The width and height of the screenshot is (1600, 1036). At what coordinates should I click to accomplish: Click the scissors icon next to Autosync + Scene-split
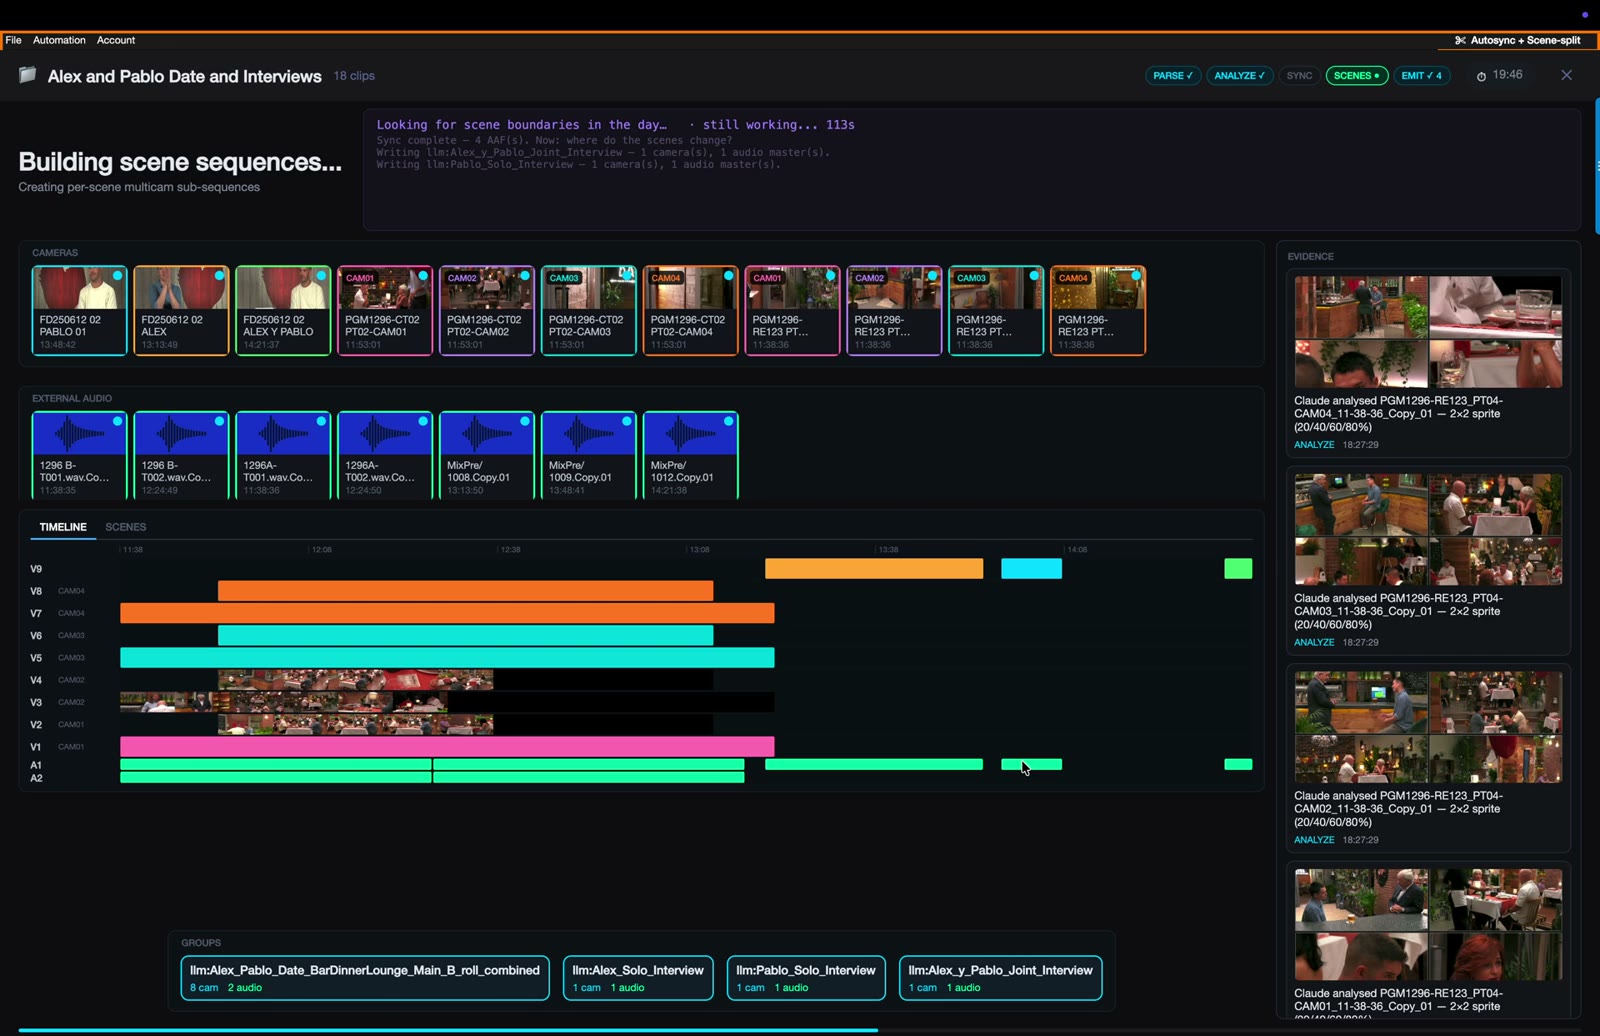click(x=1460, y=40)
